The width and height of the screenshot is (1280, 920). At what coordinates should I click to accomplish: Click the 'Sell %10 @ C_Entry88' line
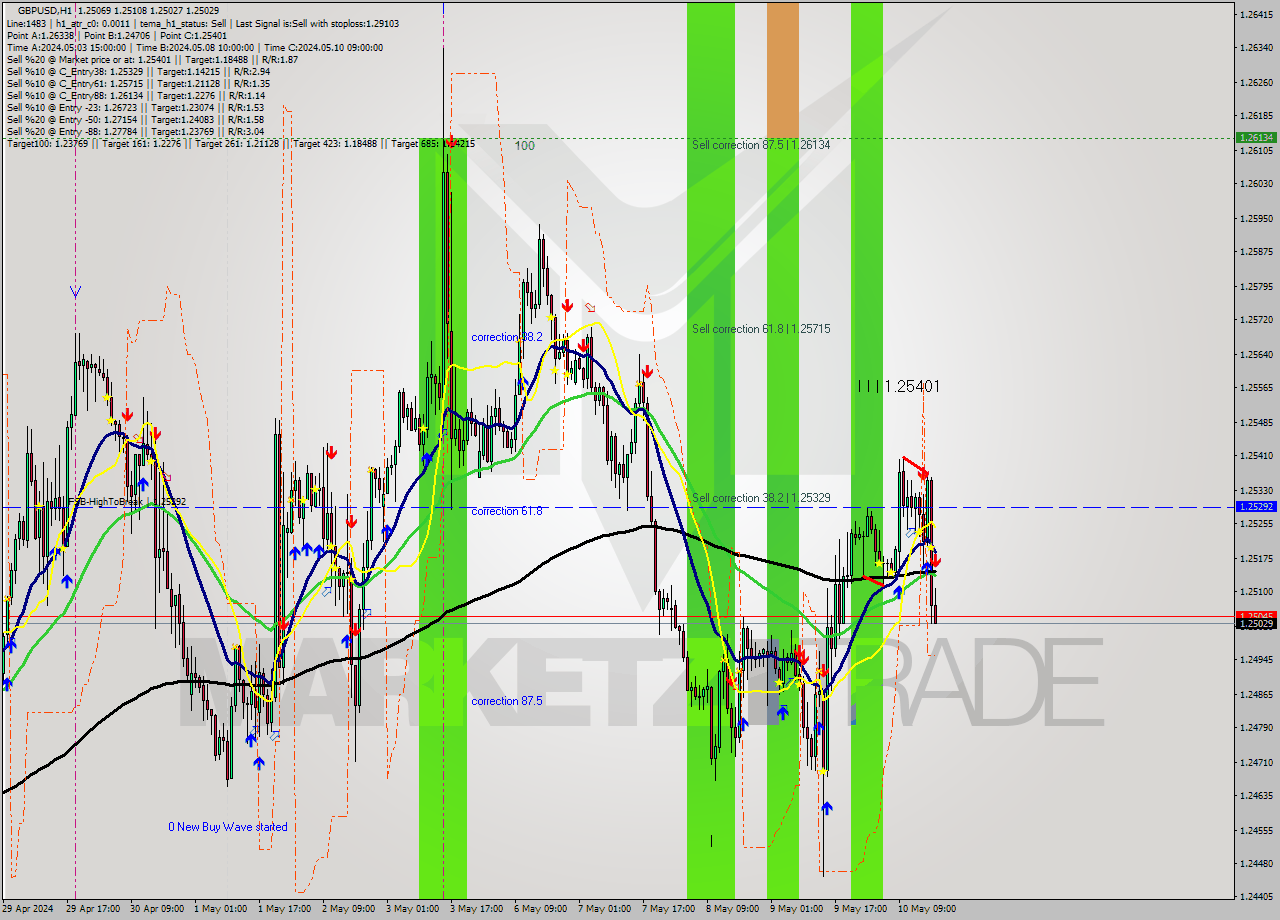coord(135,95)
